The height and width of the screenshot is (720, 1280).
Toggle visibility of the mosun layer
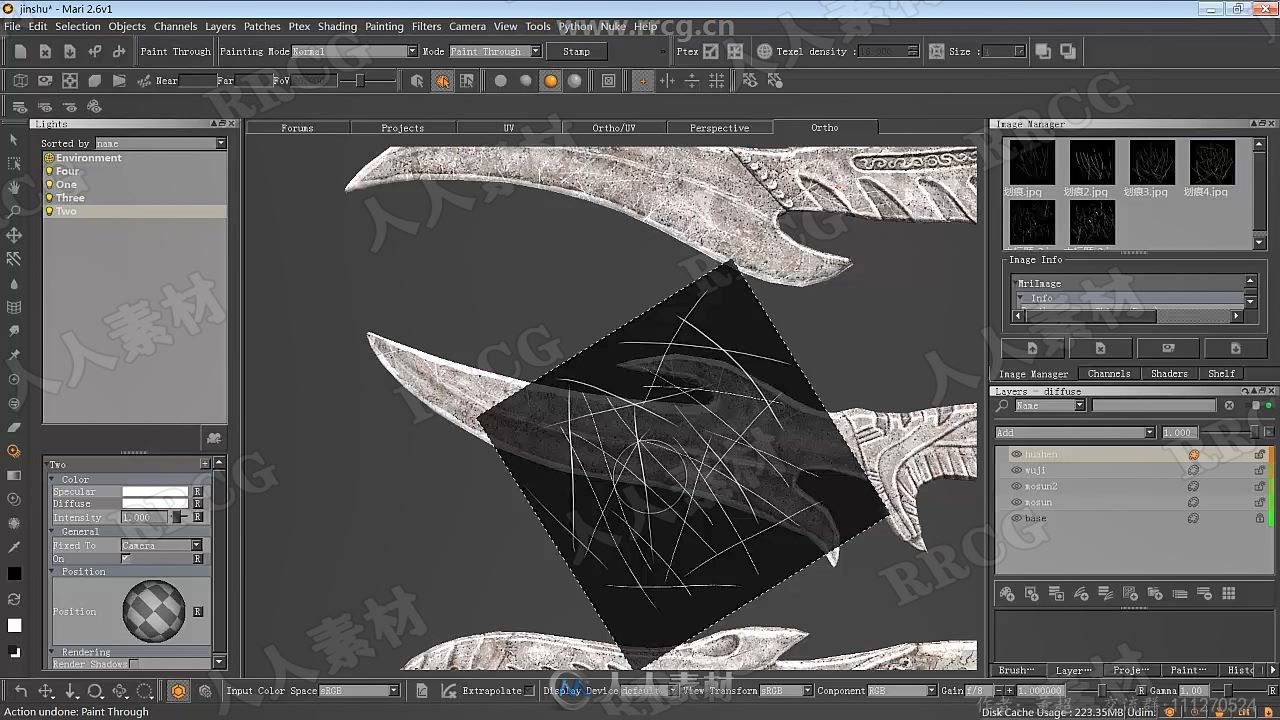1016,502
